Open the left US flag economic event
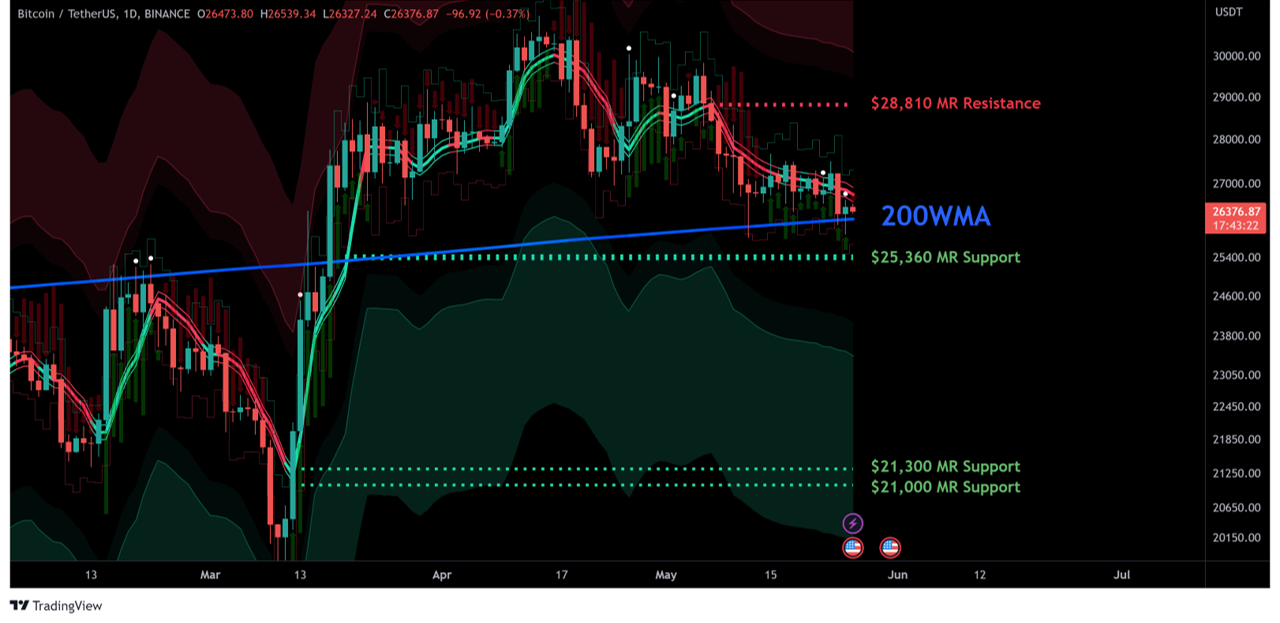 click(852, 547)
